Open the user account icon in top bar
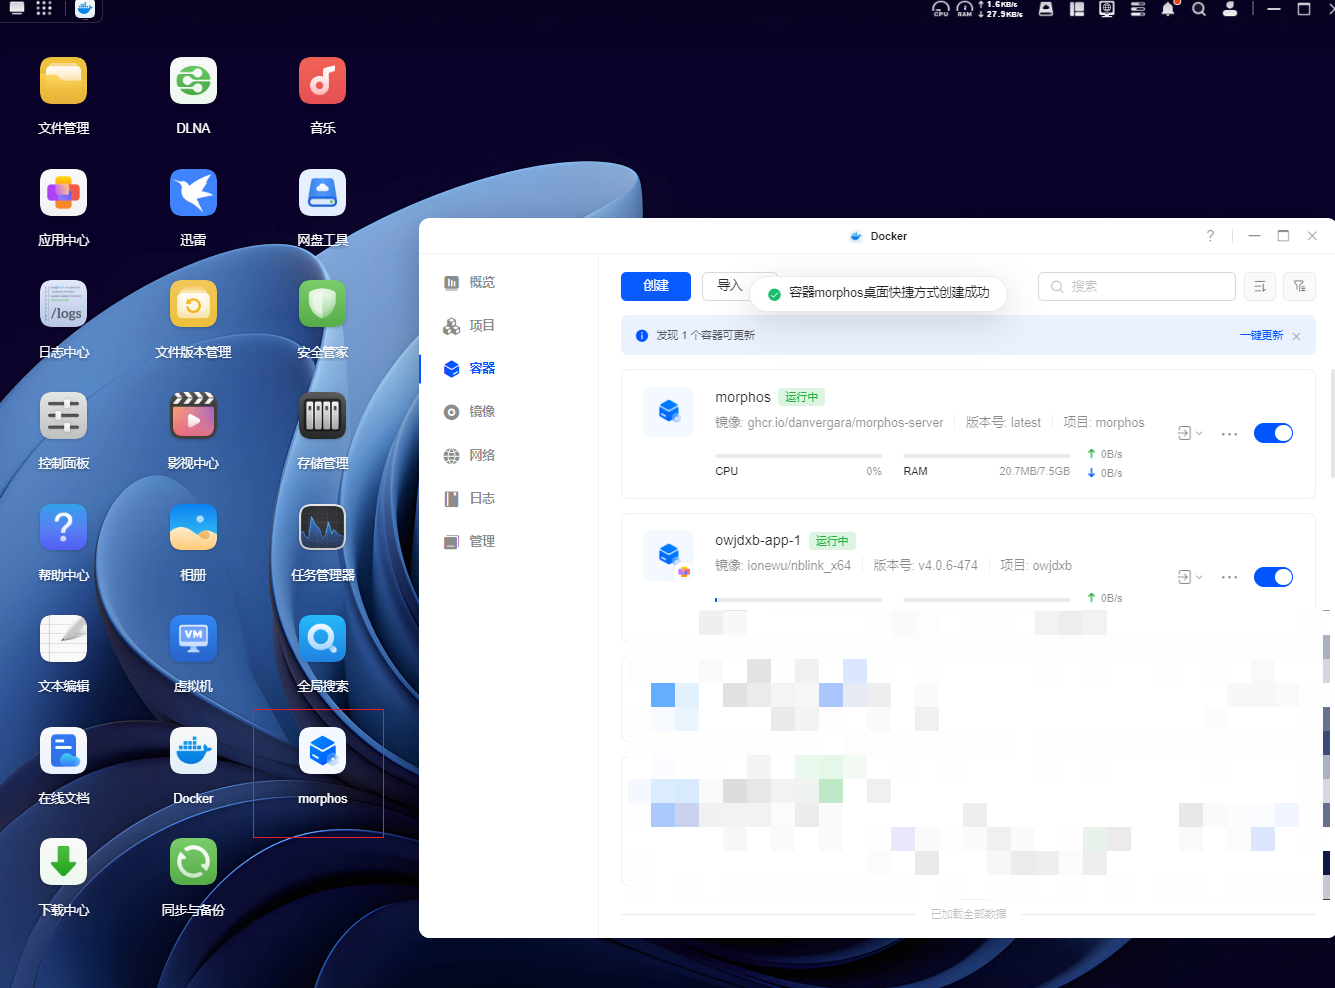This screenshot has height=988, width=1335. click(x=1230, y=9)
